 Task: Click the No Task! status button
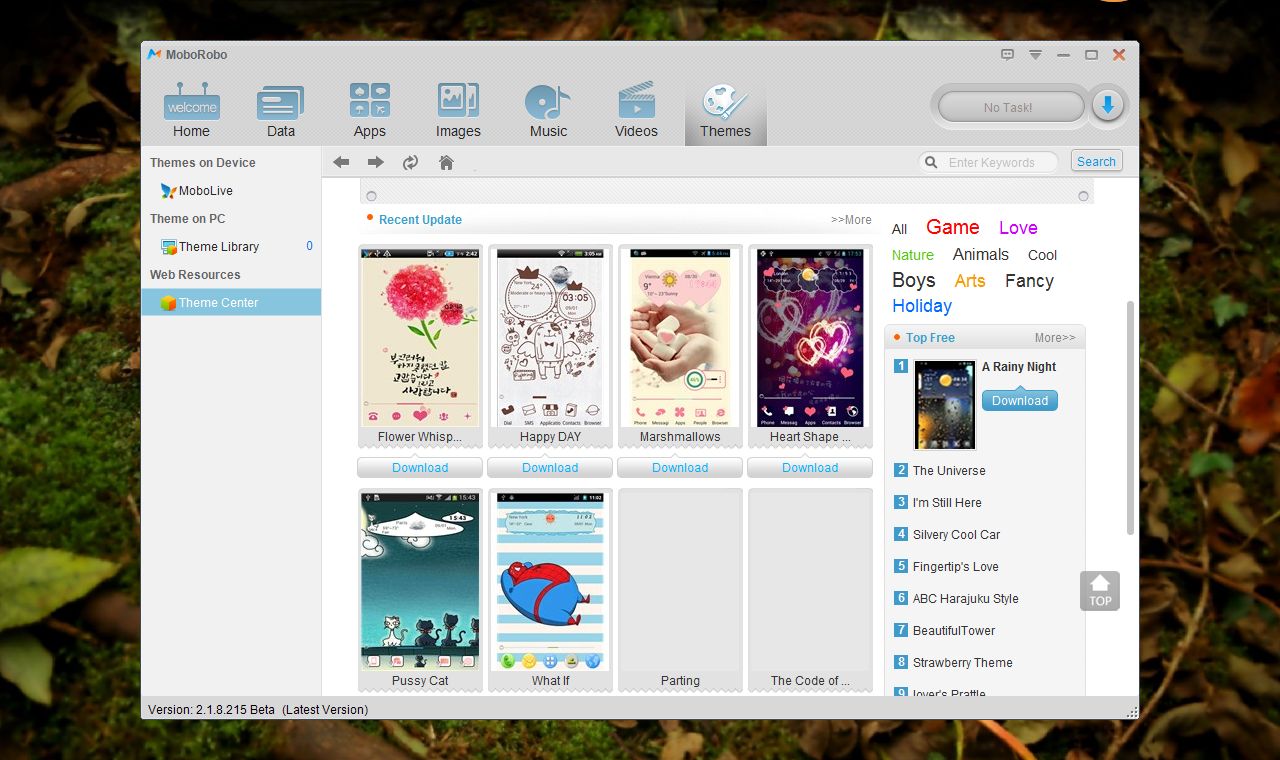point(1010,107)
